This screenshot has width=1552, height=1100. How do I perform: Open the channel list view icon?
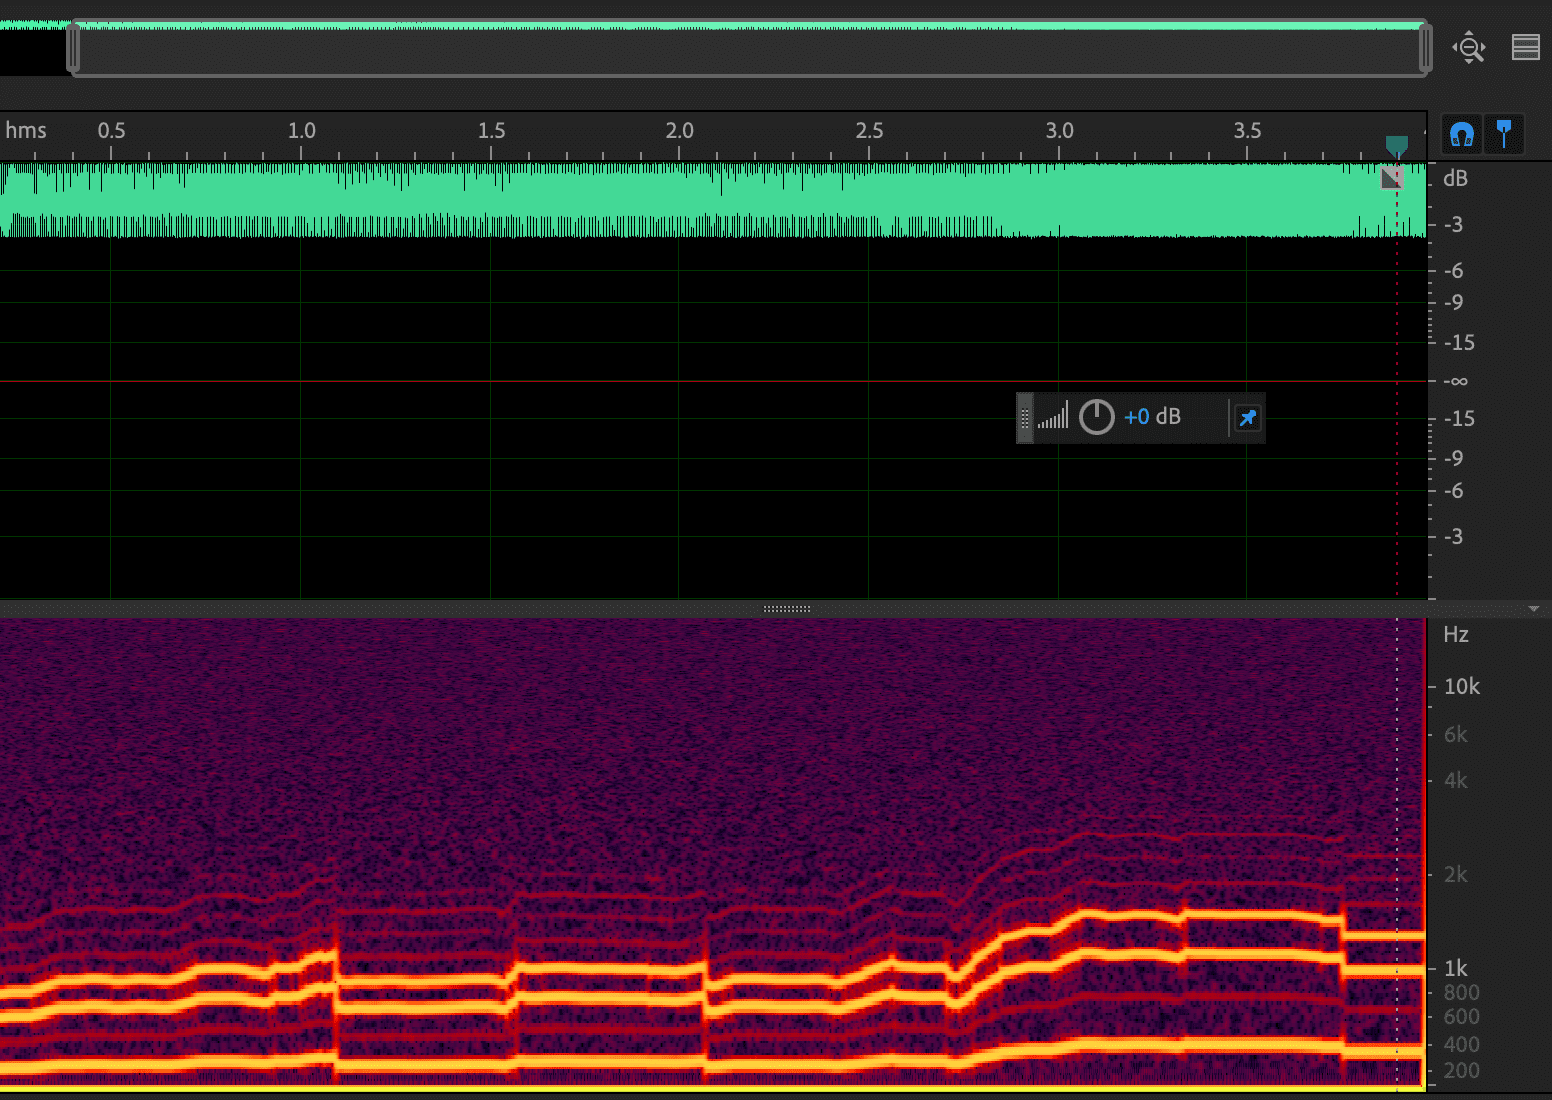1525,47
